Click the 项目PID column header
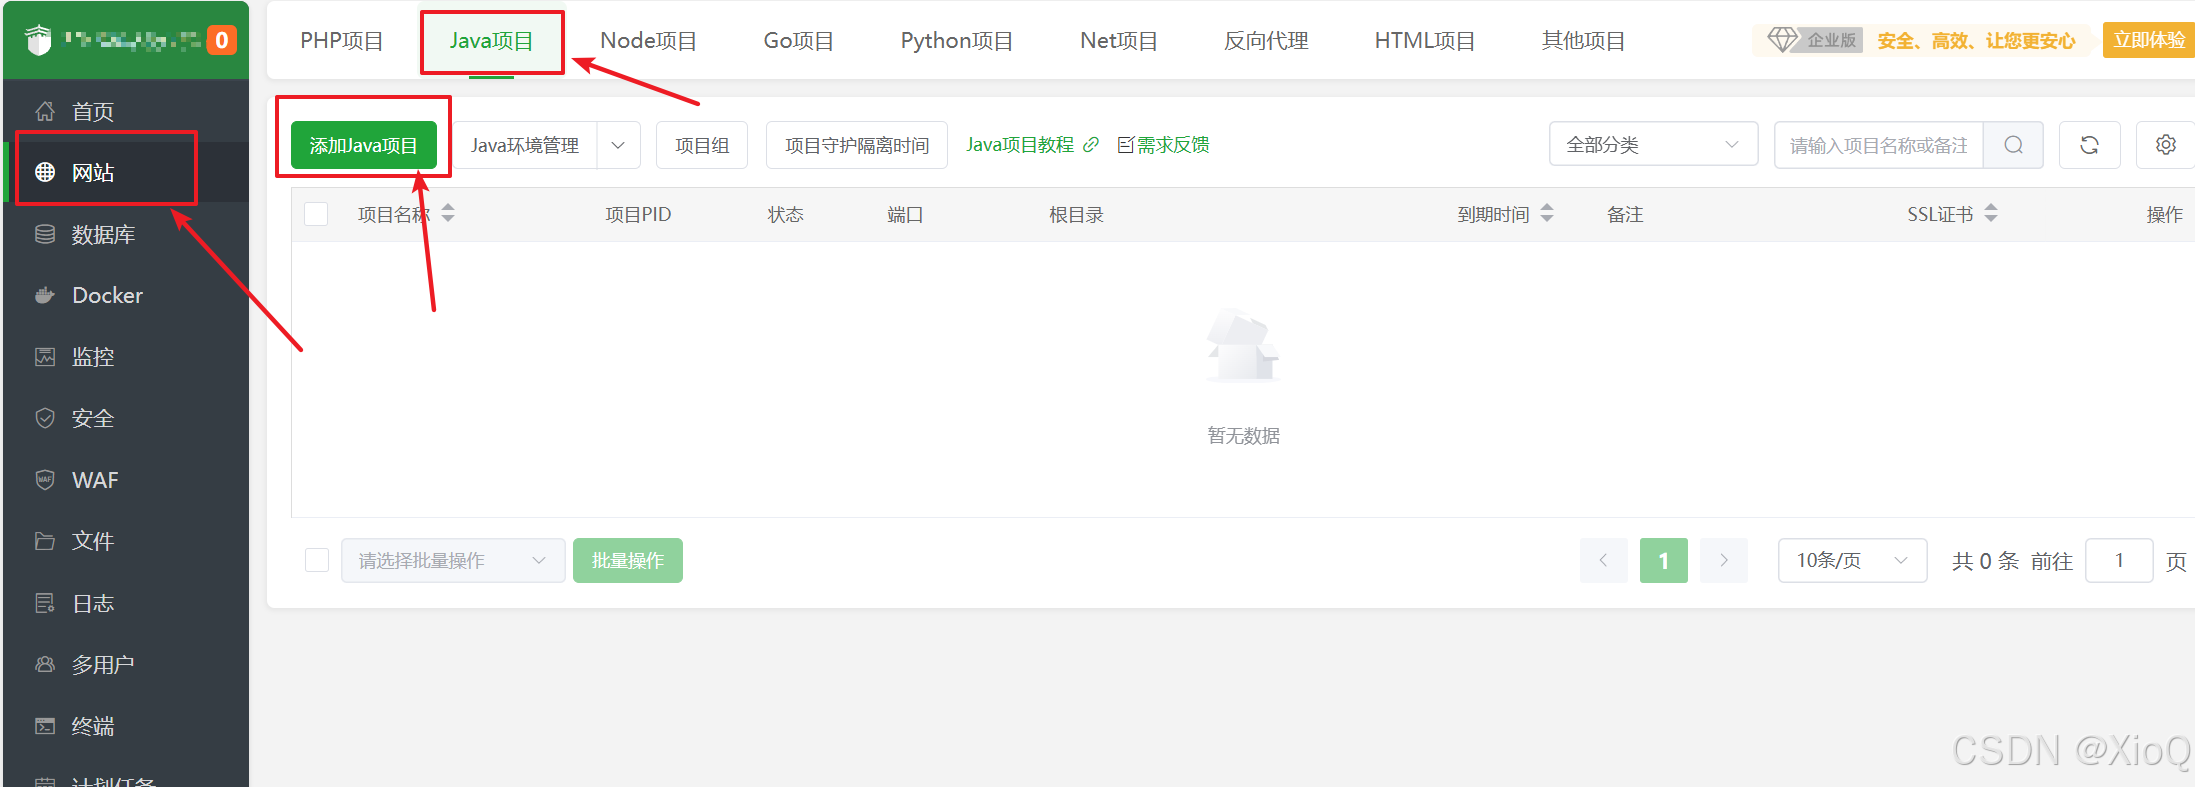The image size is (2195, 787). coord(638,214)
